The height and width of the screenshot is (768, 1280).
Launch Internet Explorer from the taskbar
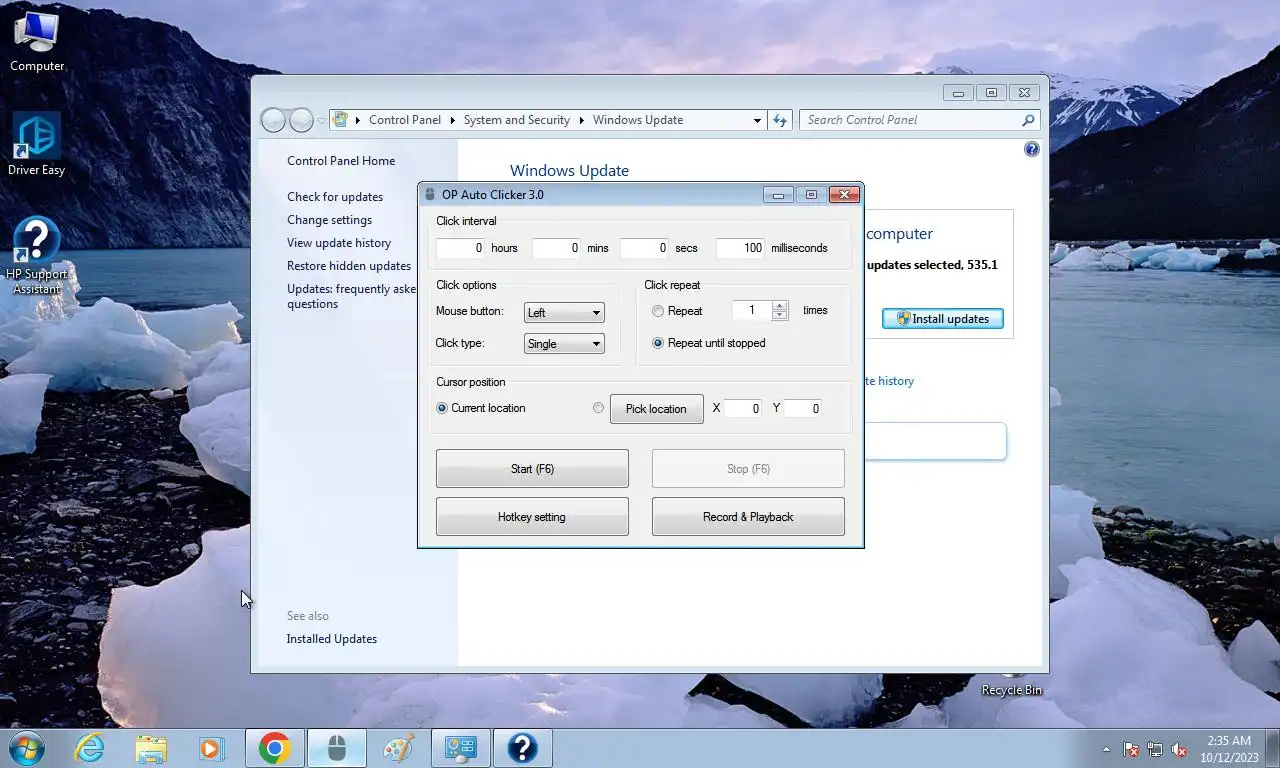tap(89, 748)
